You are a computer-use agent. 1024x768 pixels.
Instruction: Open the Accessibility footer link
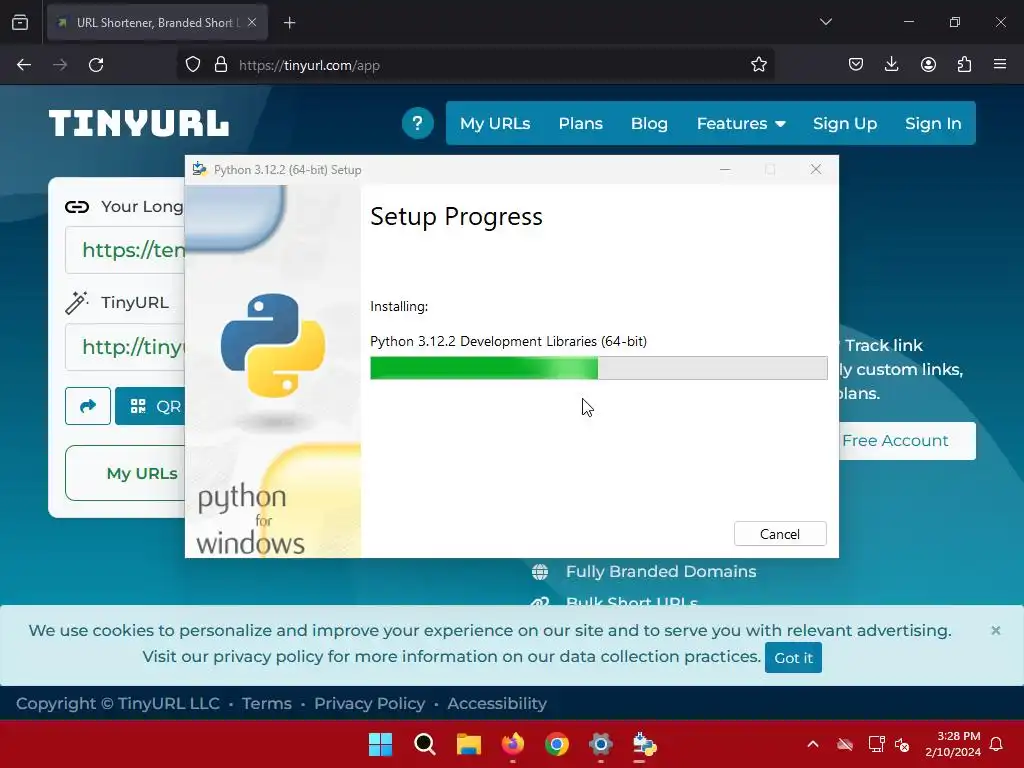pos(497,703)
